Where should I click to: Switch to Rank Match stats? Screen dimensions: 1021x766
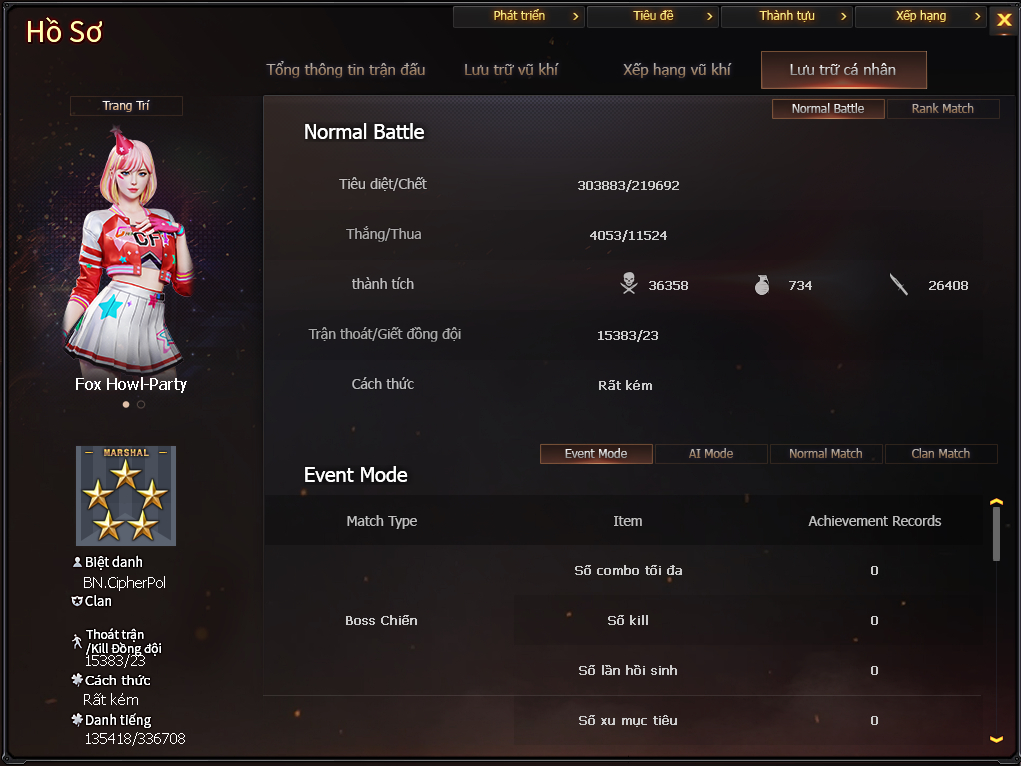click(942, 109)
